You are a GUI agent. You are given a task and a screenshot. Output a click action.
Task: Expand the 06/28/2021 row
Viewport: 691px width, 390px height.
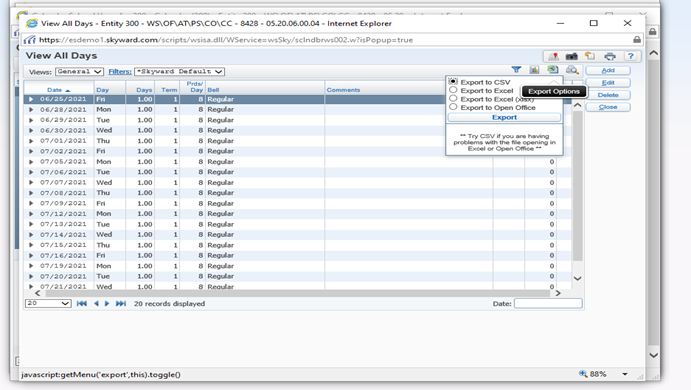(31, 109)
